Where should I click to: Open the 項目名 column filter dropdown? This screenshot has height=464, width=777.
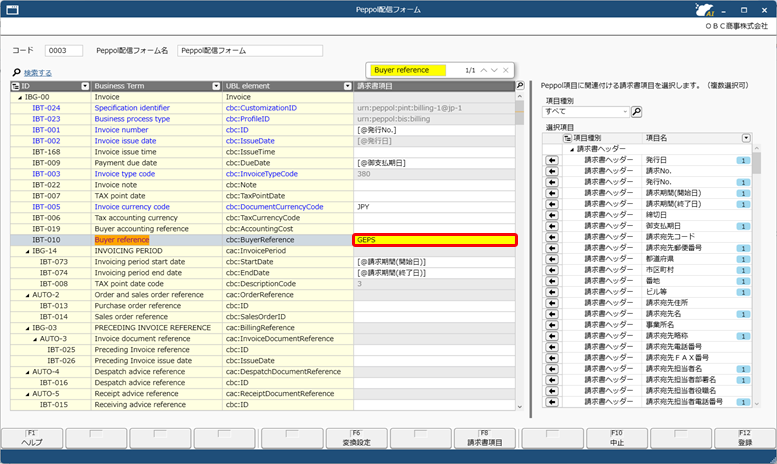(746, 138)
